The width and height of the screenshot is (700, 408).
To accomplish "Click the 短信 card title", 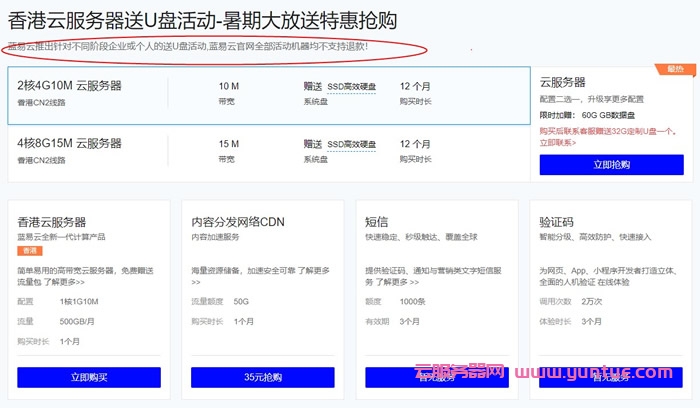I will click(x=376, y=221).
